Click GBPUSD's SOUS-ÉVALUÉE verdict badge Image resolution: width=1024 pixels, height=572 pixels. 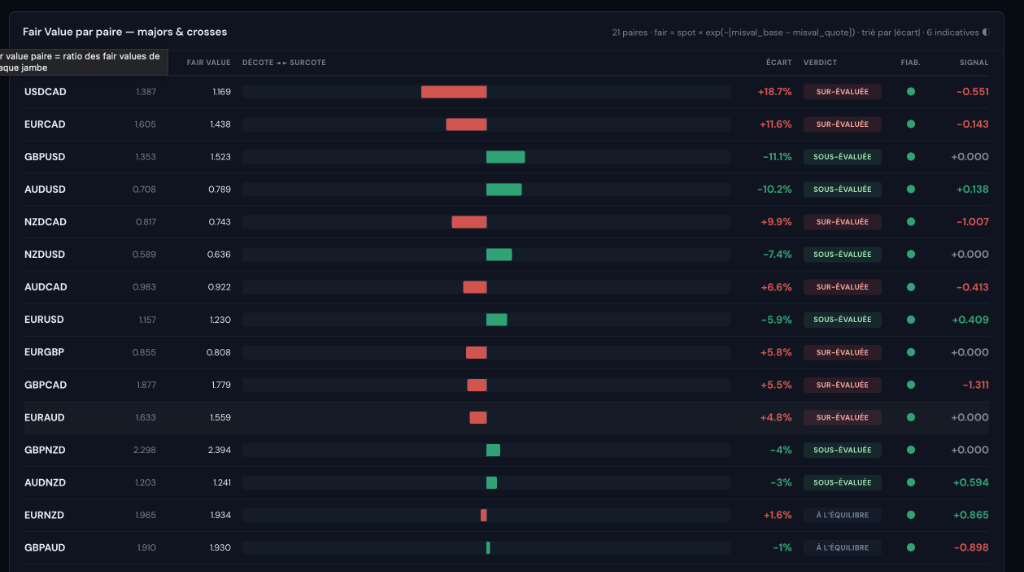[x=842, y=157]
